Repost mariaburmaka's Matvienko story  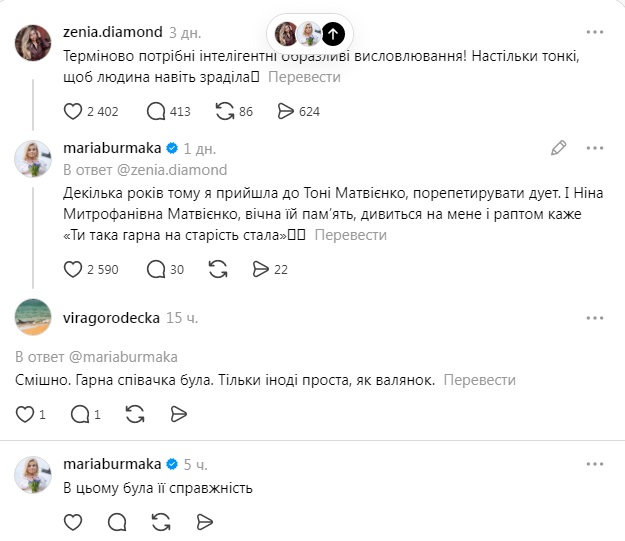pyautogui.click(x=217, y=269)
